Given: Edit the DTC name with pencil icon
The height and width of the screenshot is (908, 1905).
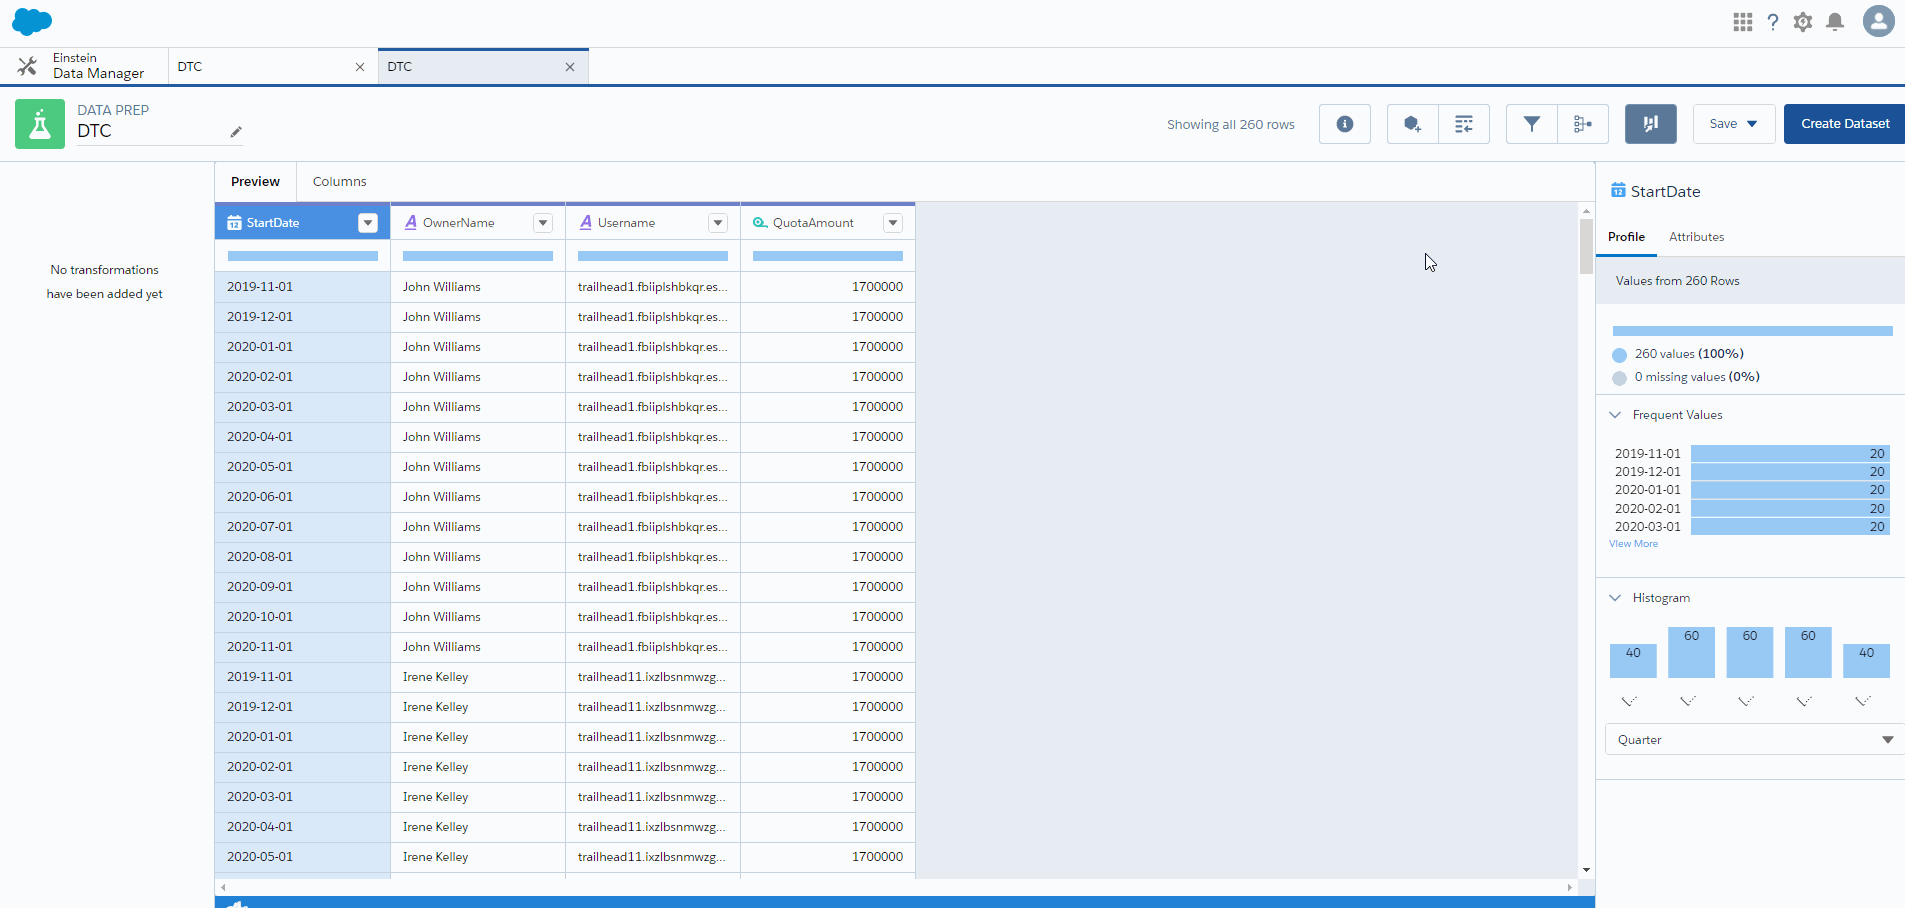Looking at the screenshot, I should click(x=236, y=132).
